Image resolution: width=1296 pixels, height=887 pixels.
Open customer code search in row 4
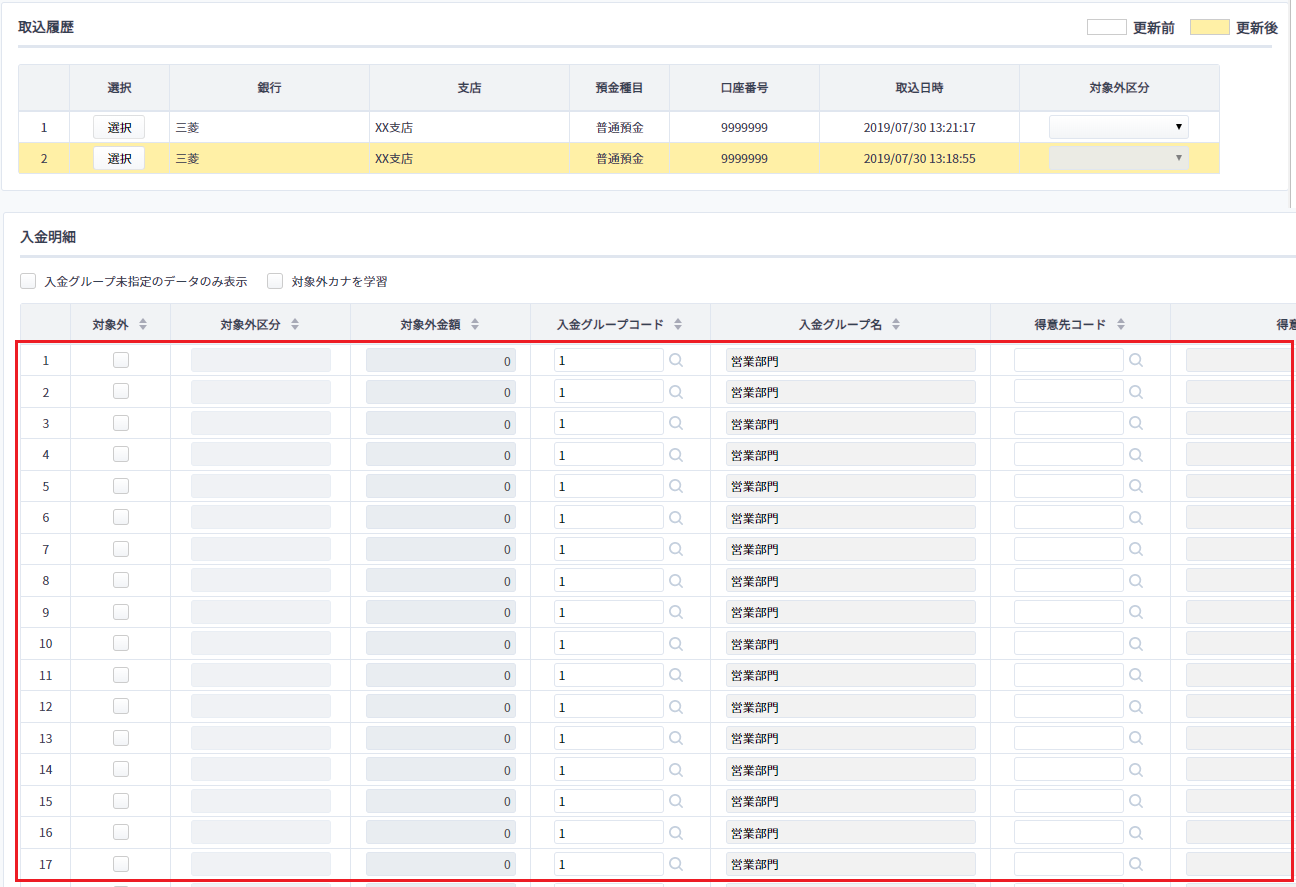click(x=1136, y=455)
